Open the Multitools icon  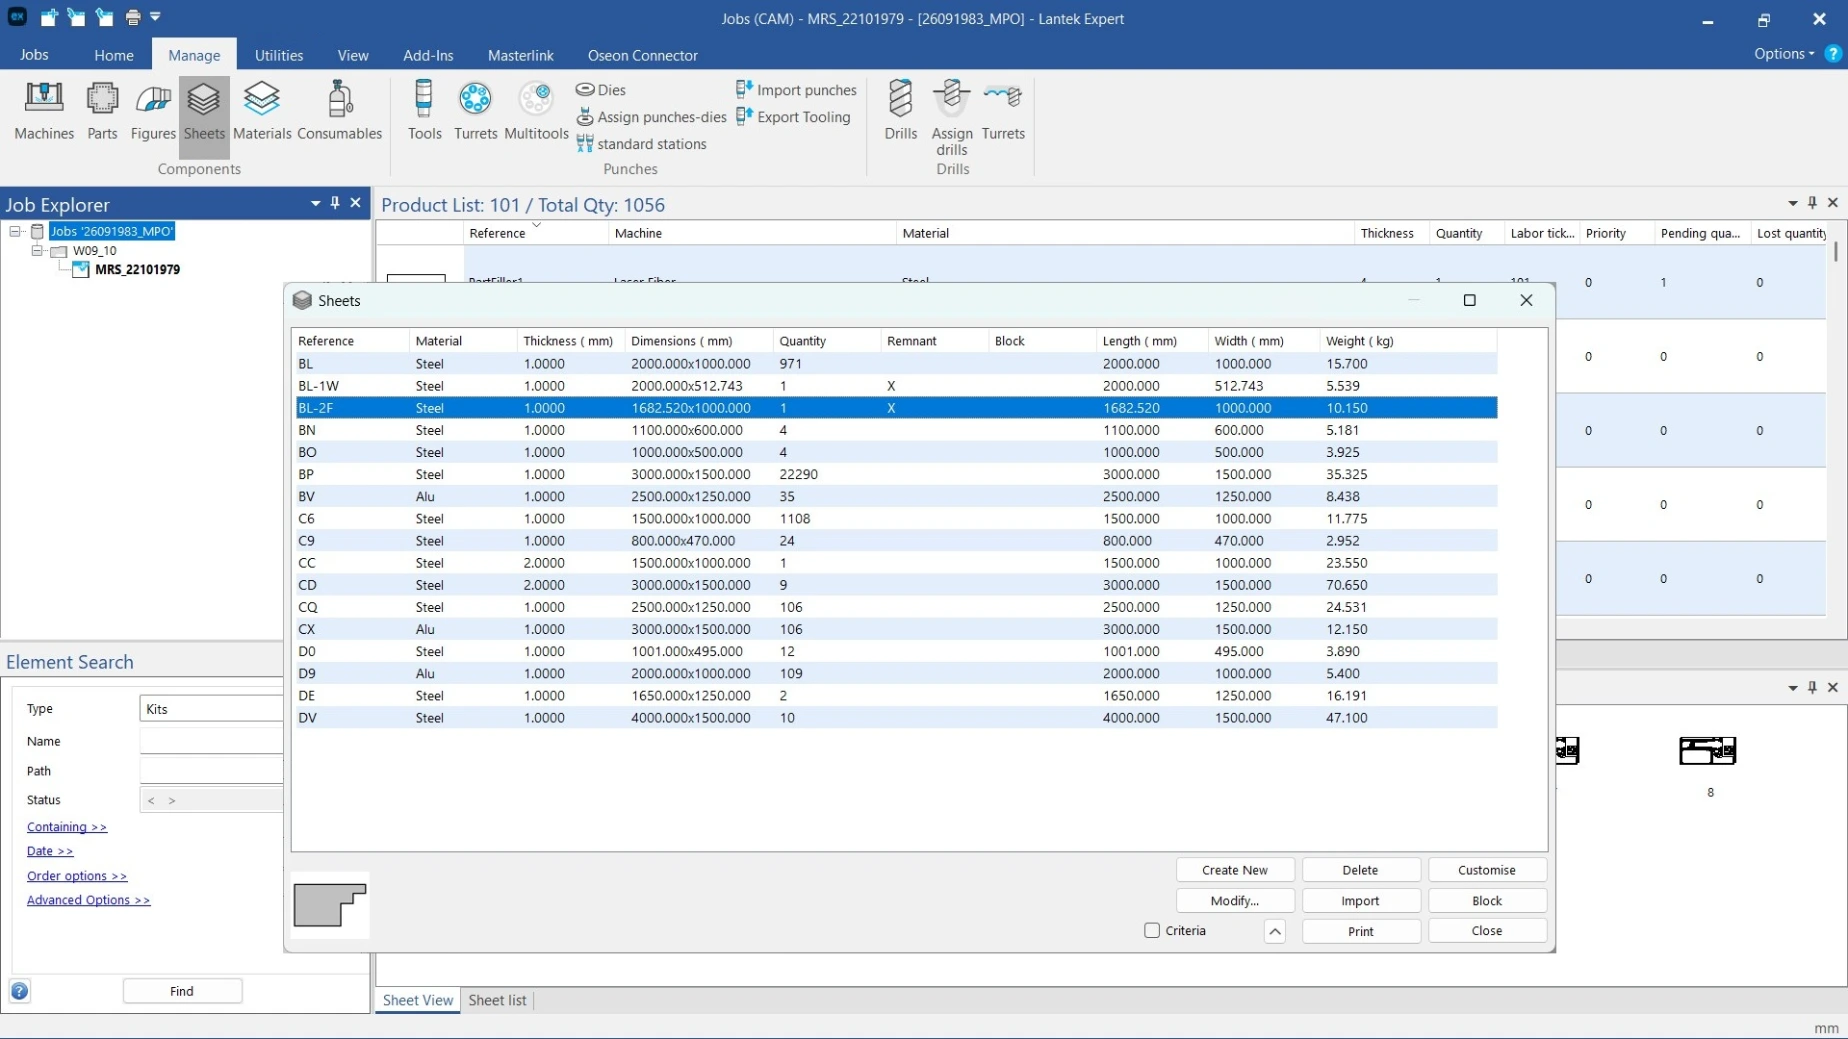coord(536,111)
